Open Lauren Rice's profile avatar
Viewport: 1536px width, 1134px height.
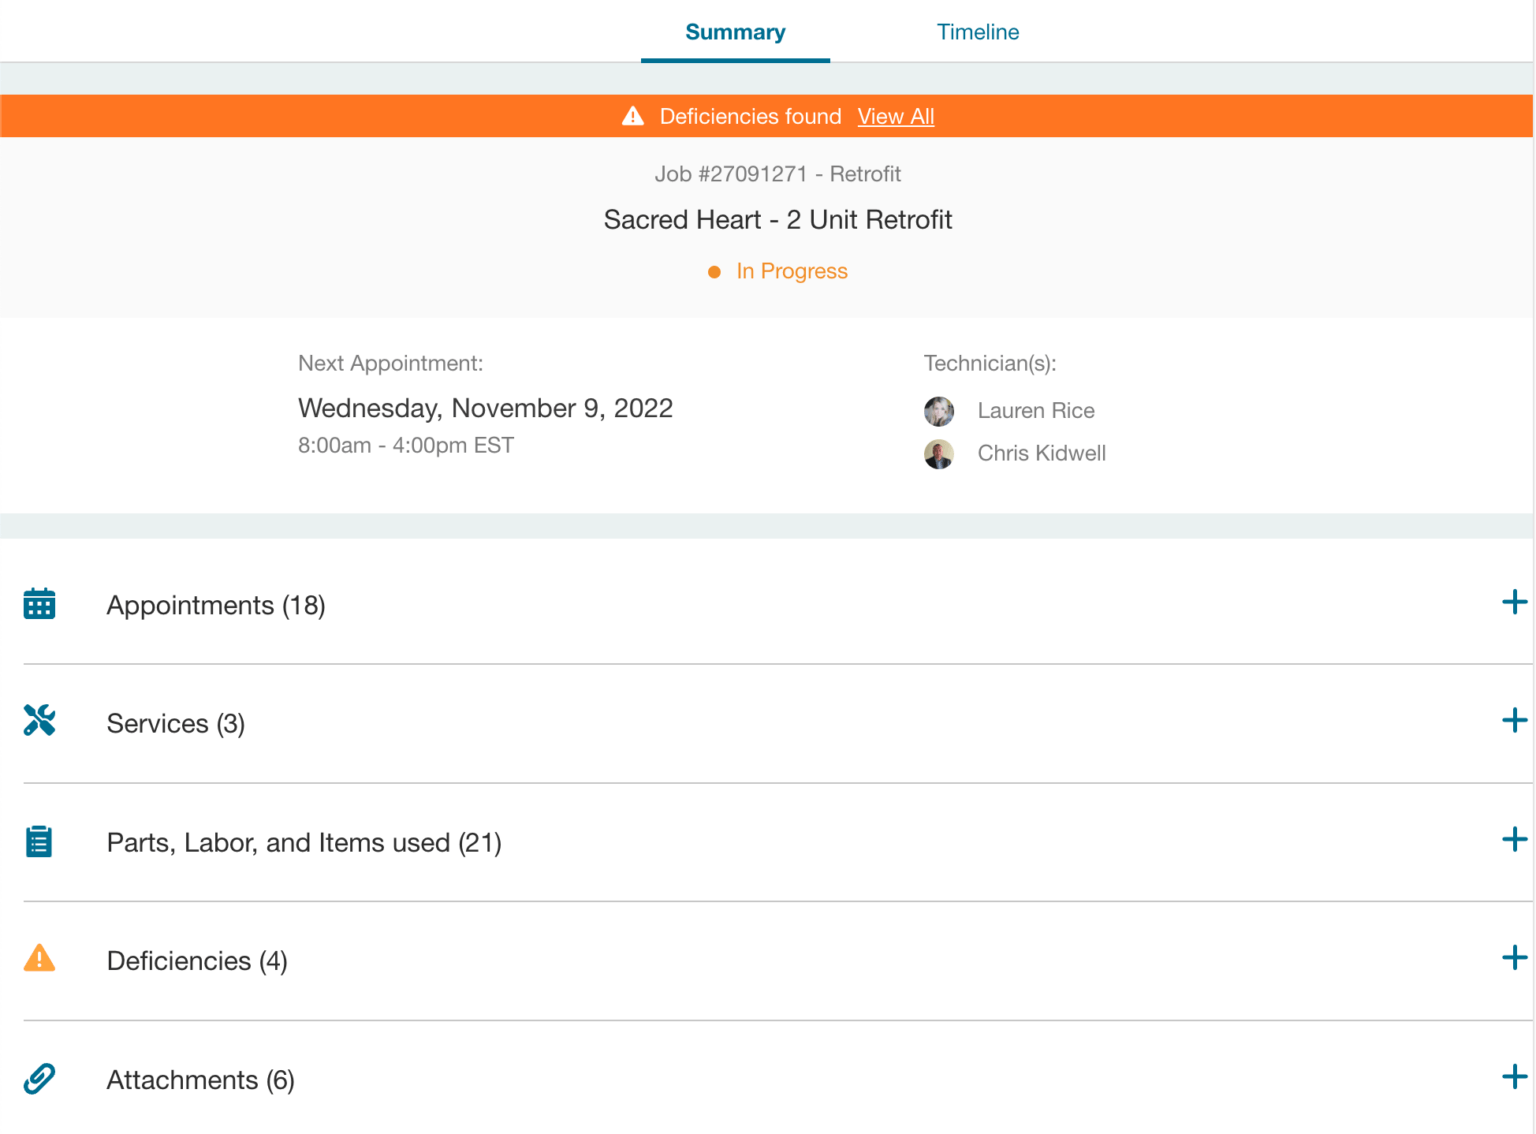pos(939,411)
